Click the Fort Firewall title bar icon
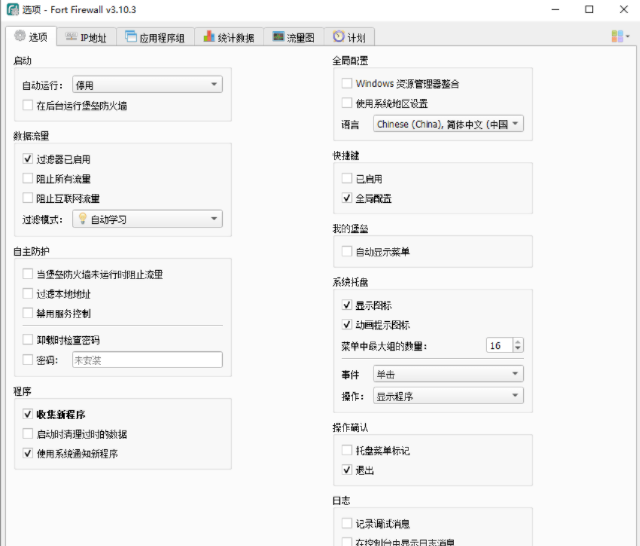Image resolution: width=640 pixels, height=546 pixels. [x=11, y=9]
